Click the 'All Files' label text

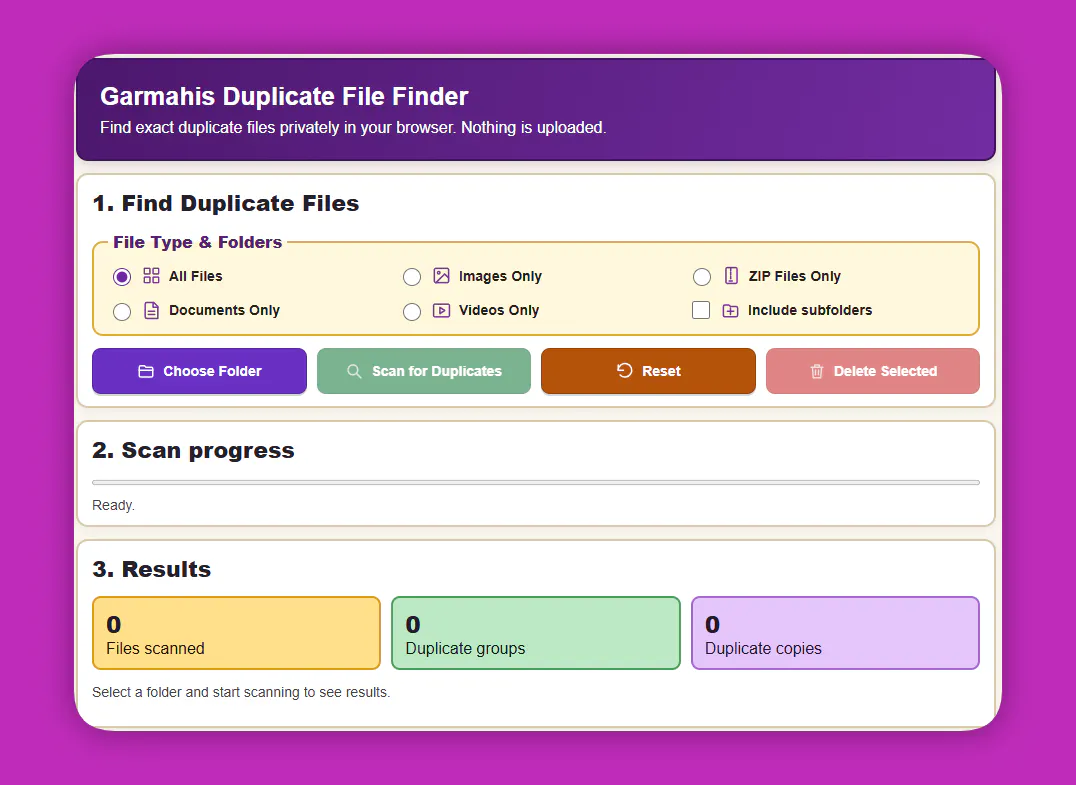[196, 276]
